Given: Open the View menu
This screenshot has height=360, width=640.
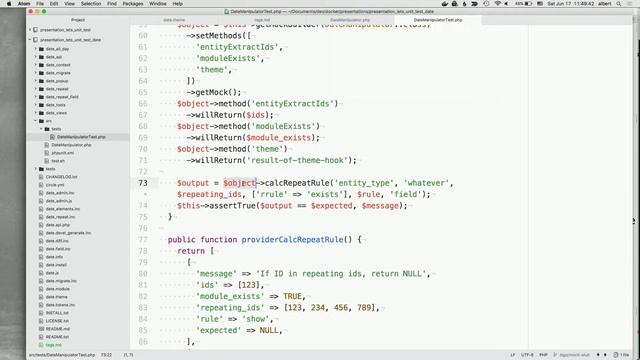Looking at the screenshot, I should 69,4.
